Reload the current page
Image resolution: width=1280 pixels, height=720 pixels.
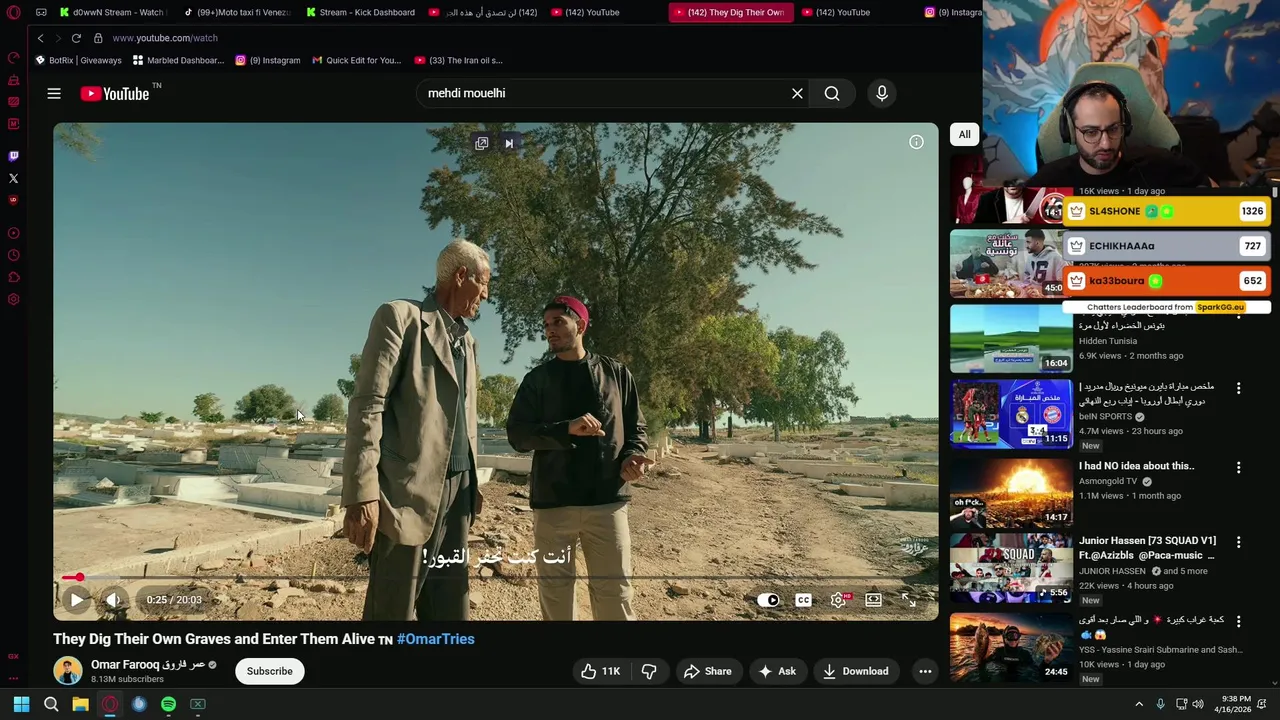point(76,38)
